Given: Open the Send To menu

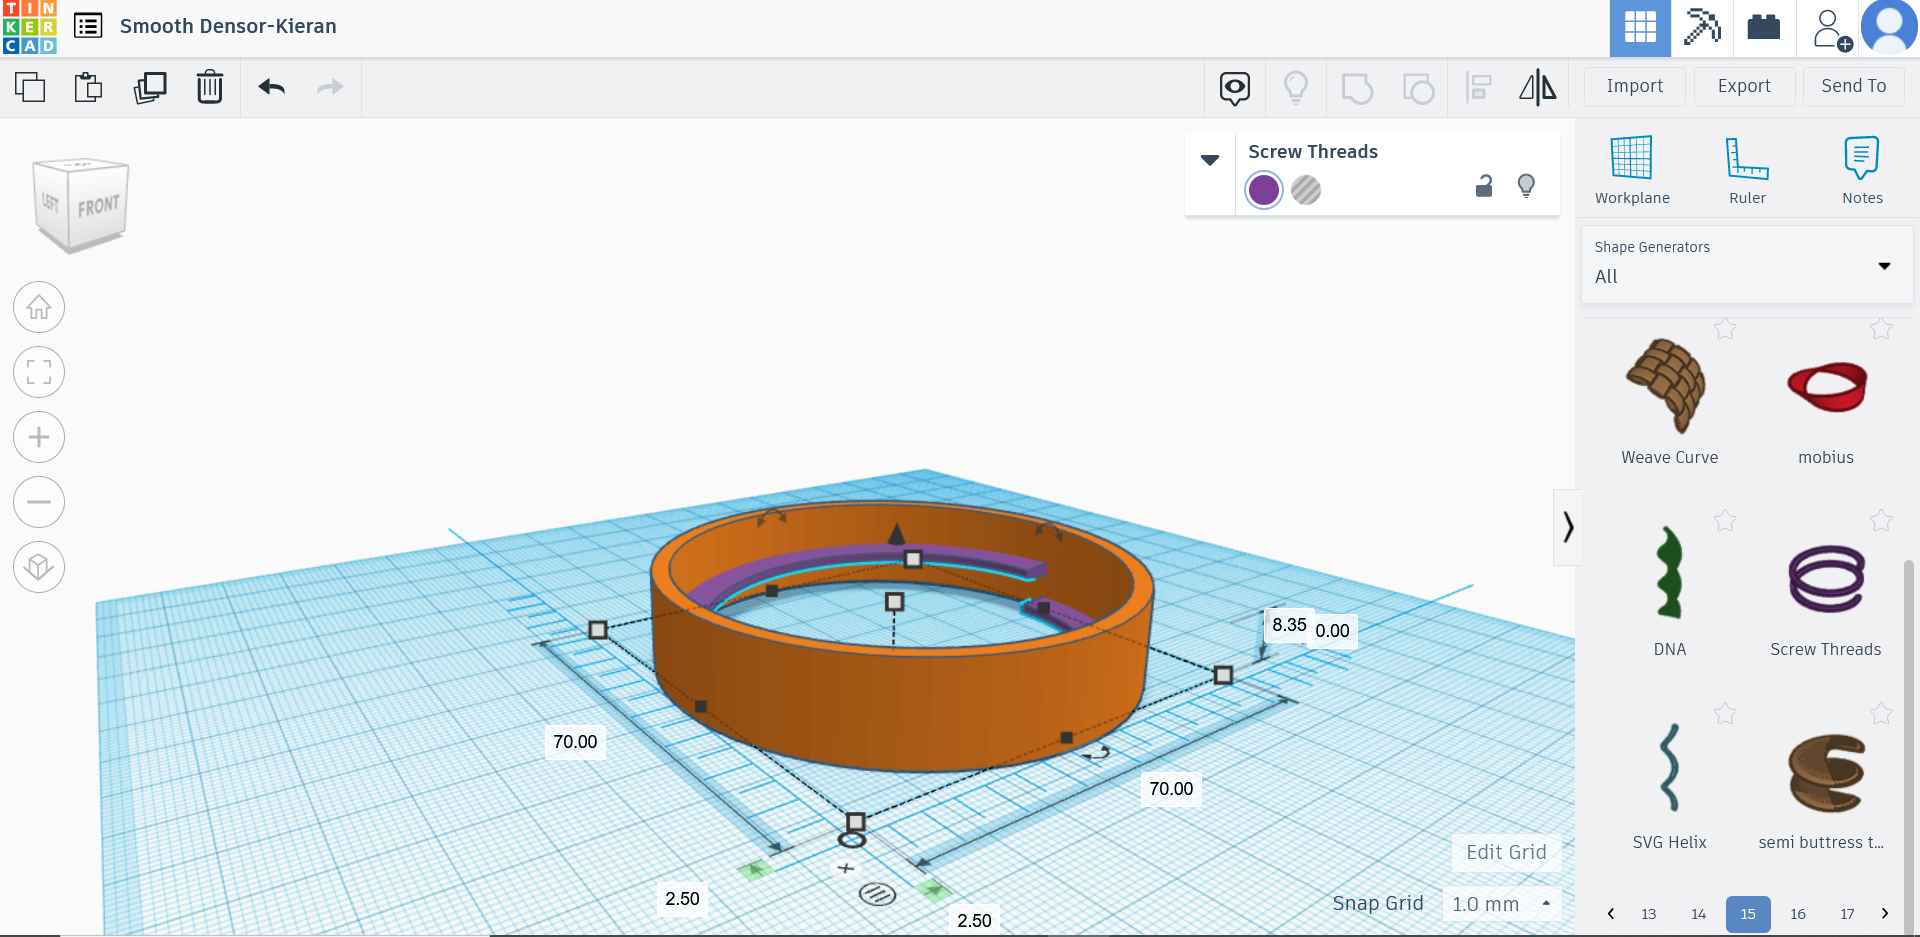Looking at the screenshot, I should [1852, 86].
